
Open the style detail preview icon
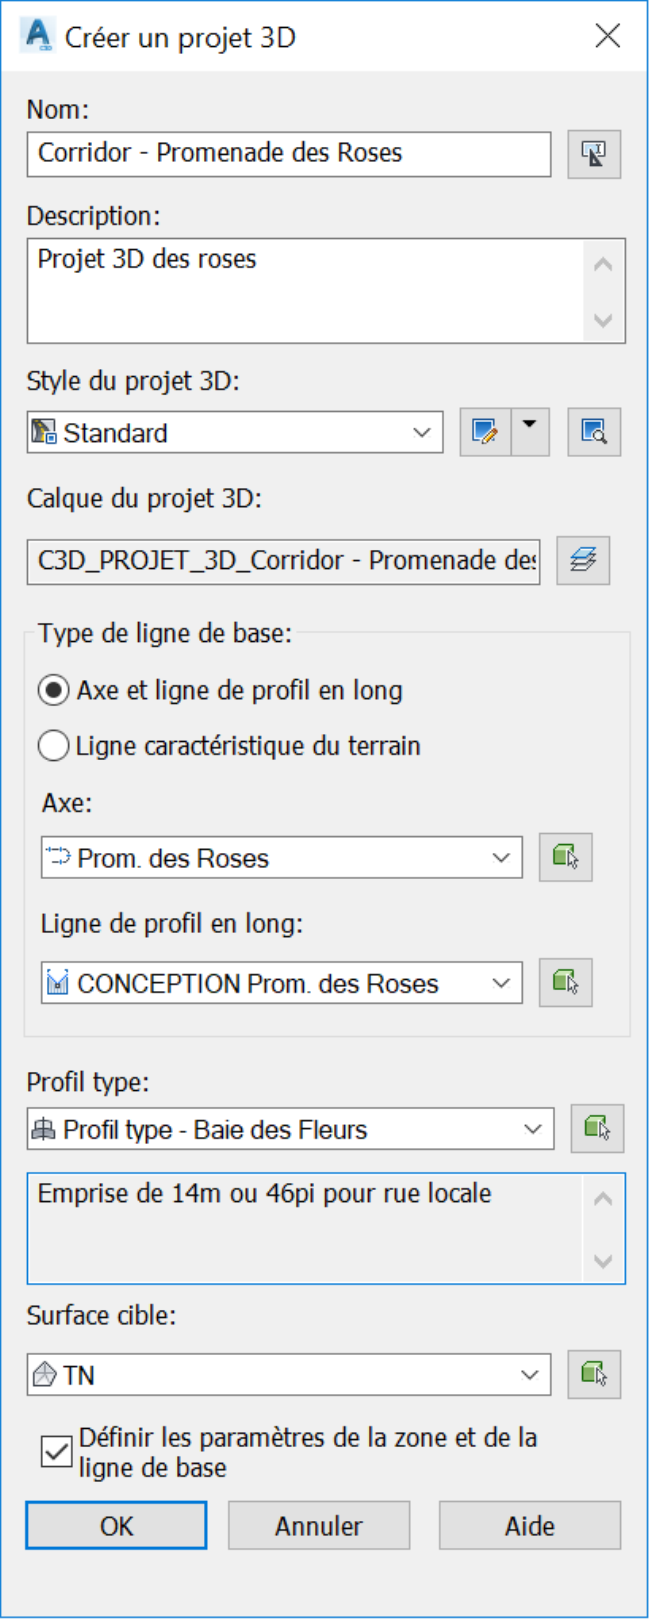tap(594, 432)
